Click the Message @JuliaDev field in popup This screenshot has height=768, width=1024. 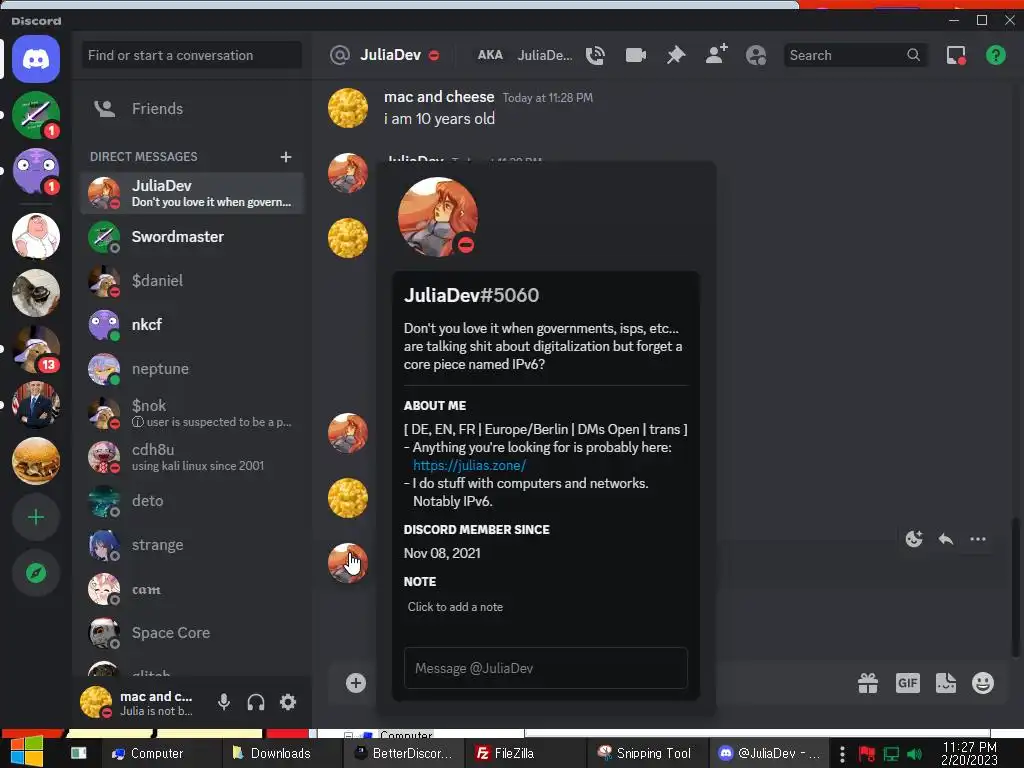click(x=546, y=668)
